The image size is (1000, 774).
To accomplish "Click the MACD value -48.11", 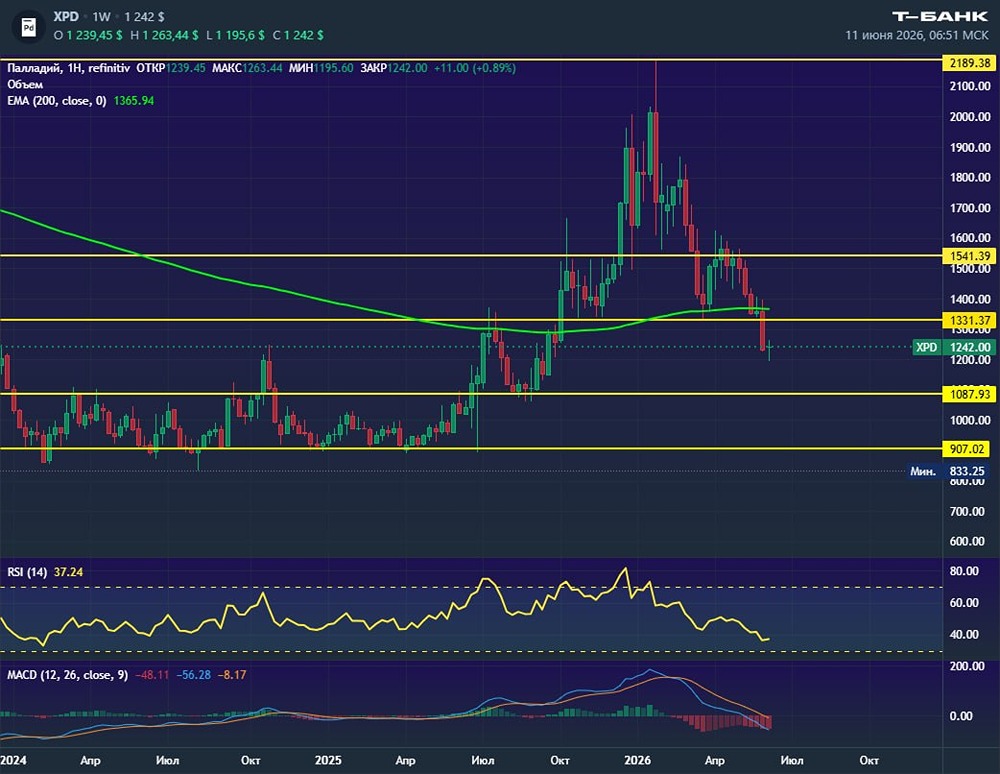I will click(152, 675).
